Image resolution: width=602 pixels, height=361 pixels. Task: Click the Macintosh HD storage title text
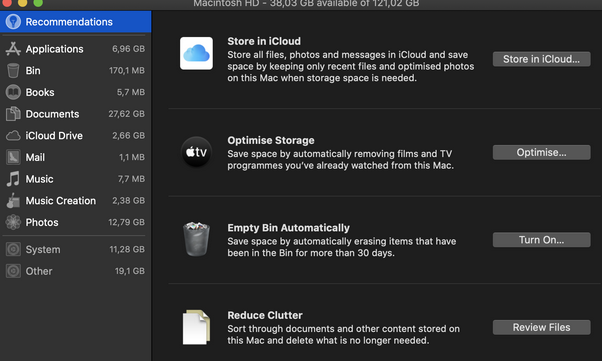click(x=306, y=3)
